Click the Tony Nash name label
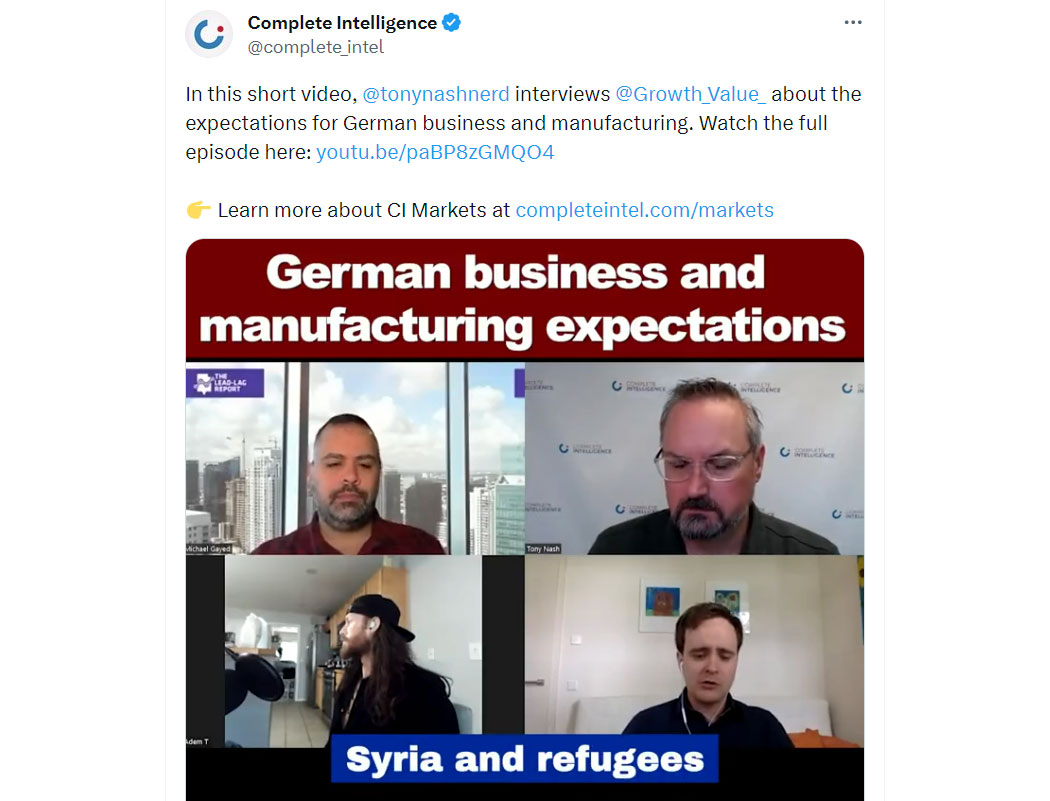Screen dimensions: 1050x801 coord(542,549)
